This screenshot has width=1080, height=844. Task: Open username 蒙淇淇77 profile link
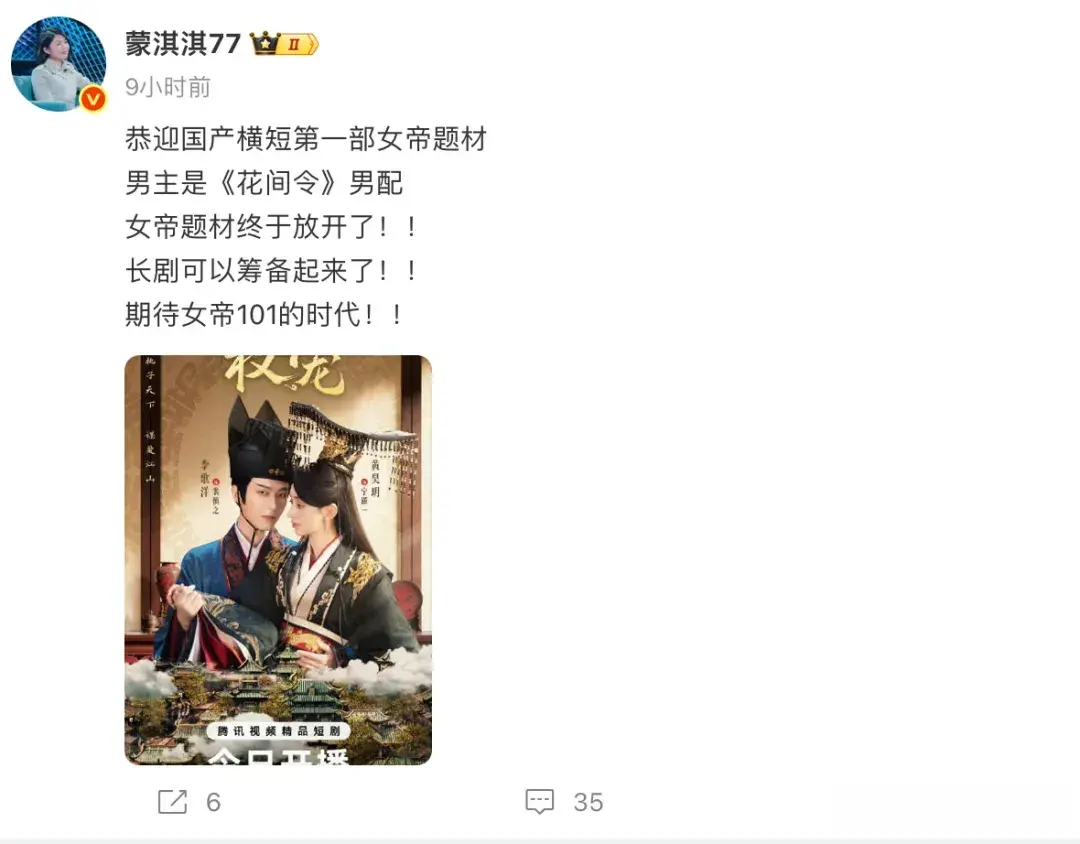[x=183, y=44]
